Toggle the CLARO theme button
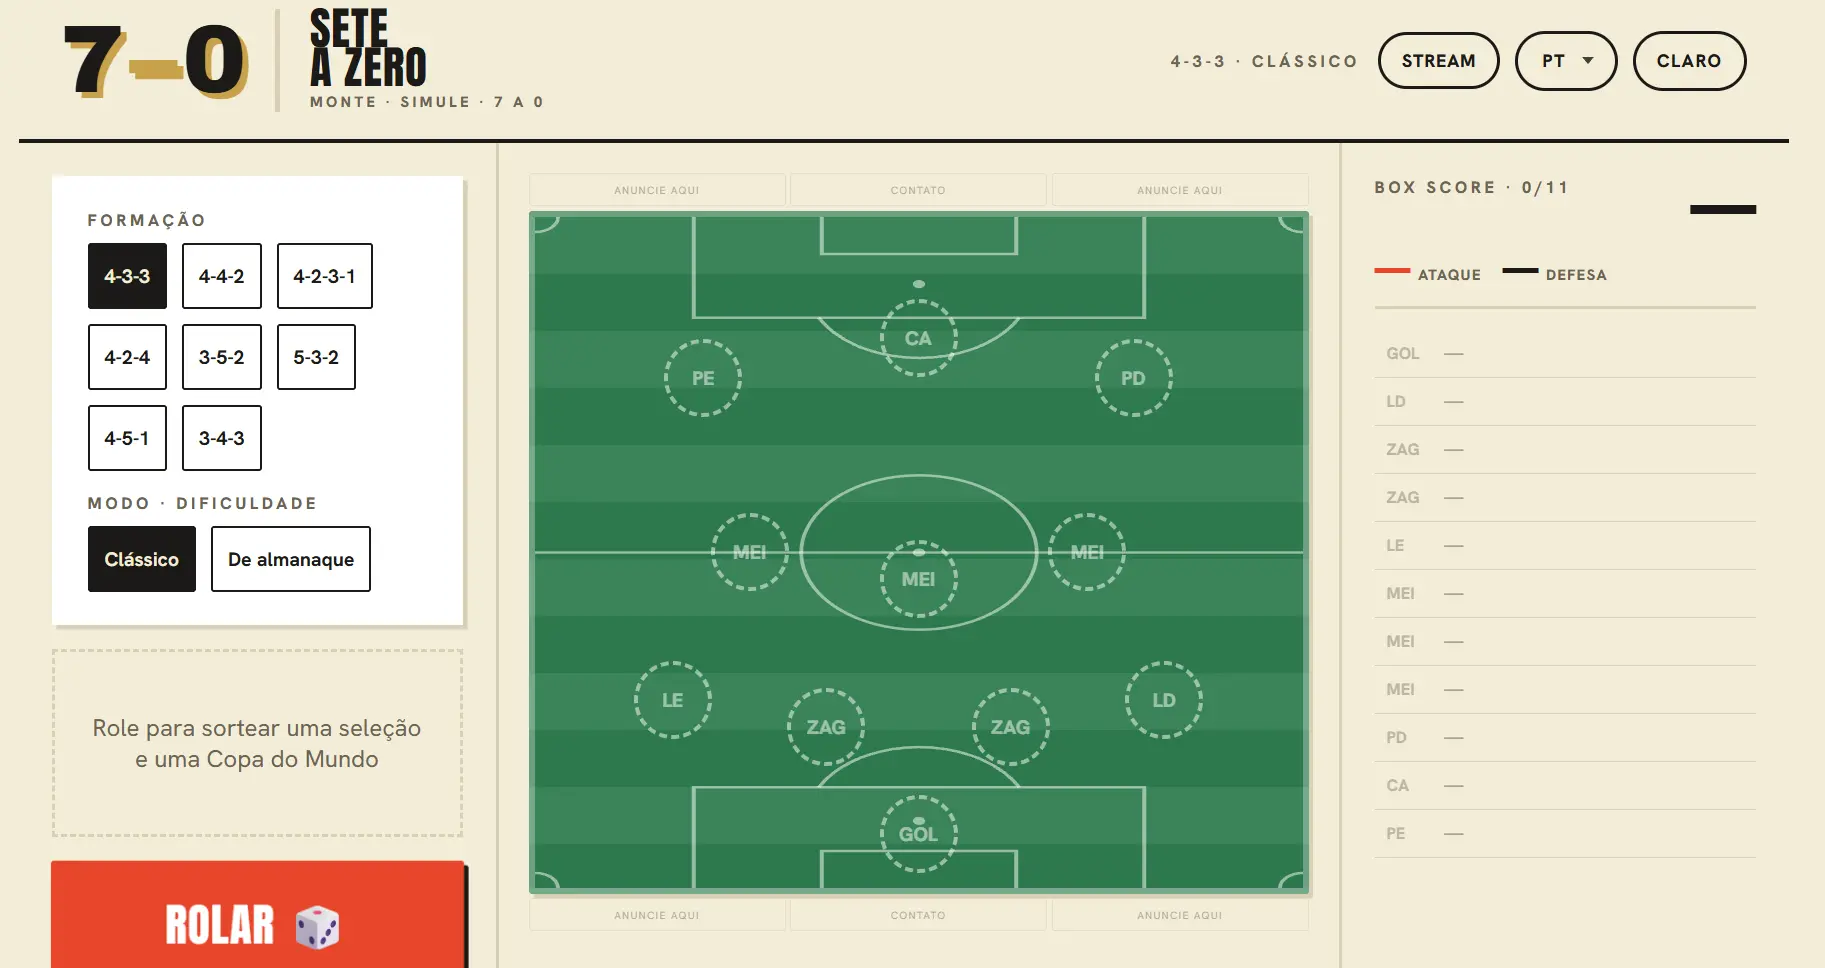1825x968 pixels. [1689, 61]
